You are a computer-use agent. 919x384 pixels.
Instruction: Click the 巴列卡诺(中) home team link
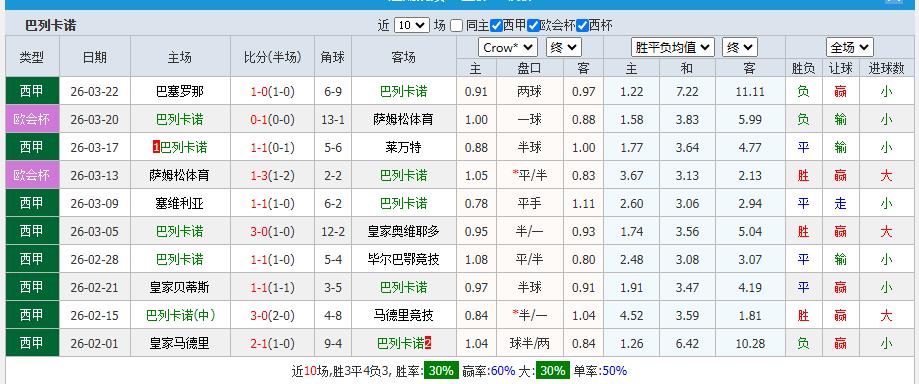[180, 315]
